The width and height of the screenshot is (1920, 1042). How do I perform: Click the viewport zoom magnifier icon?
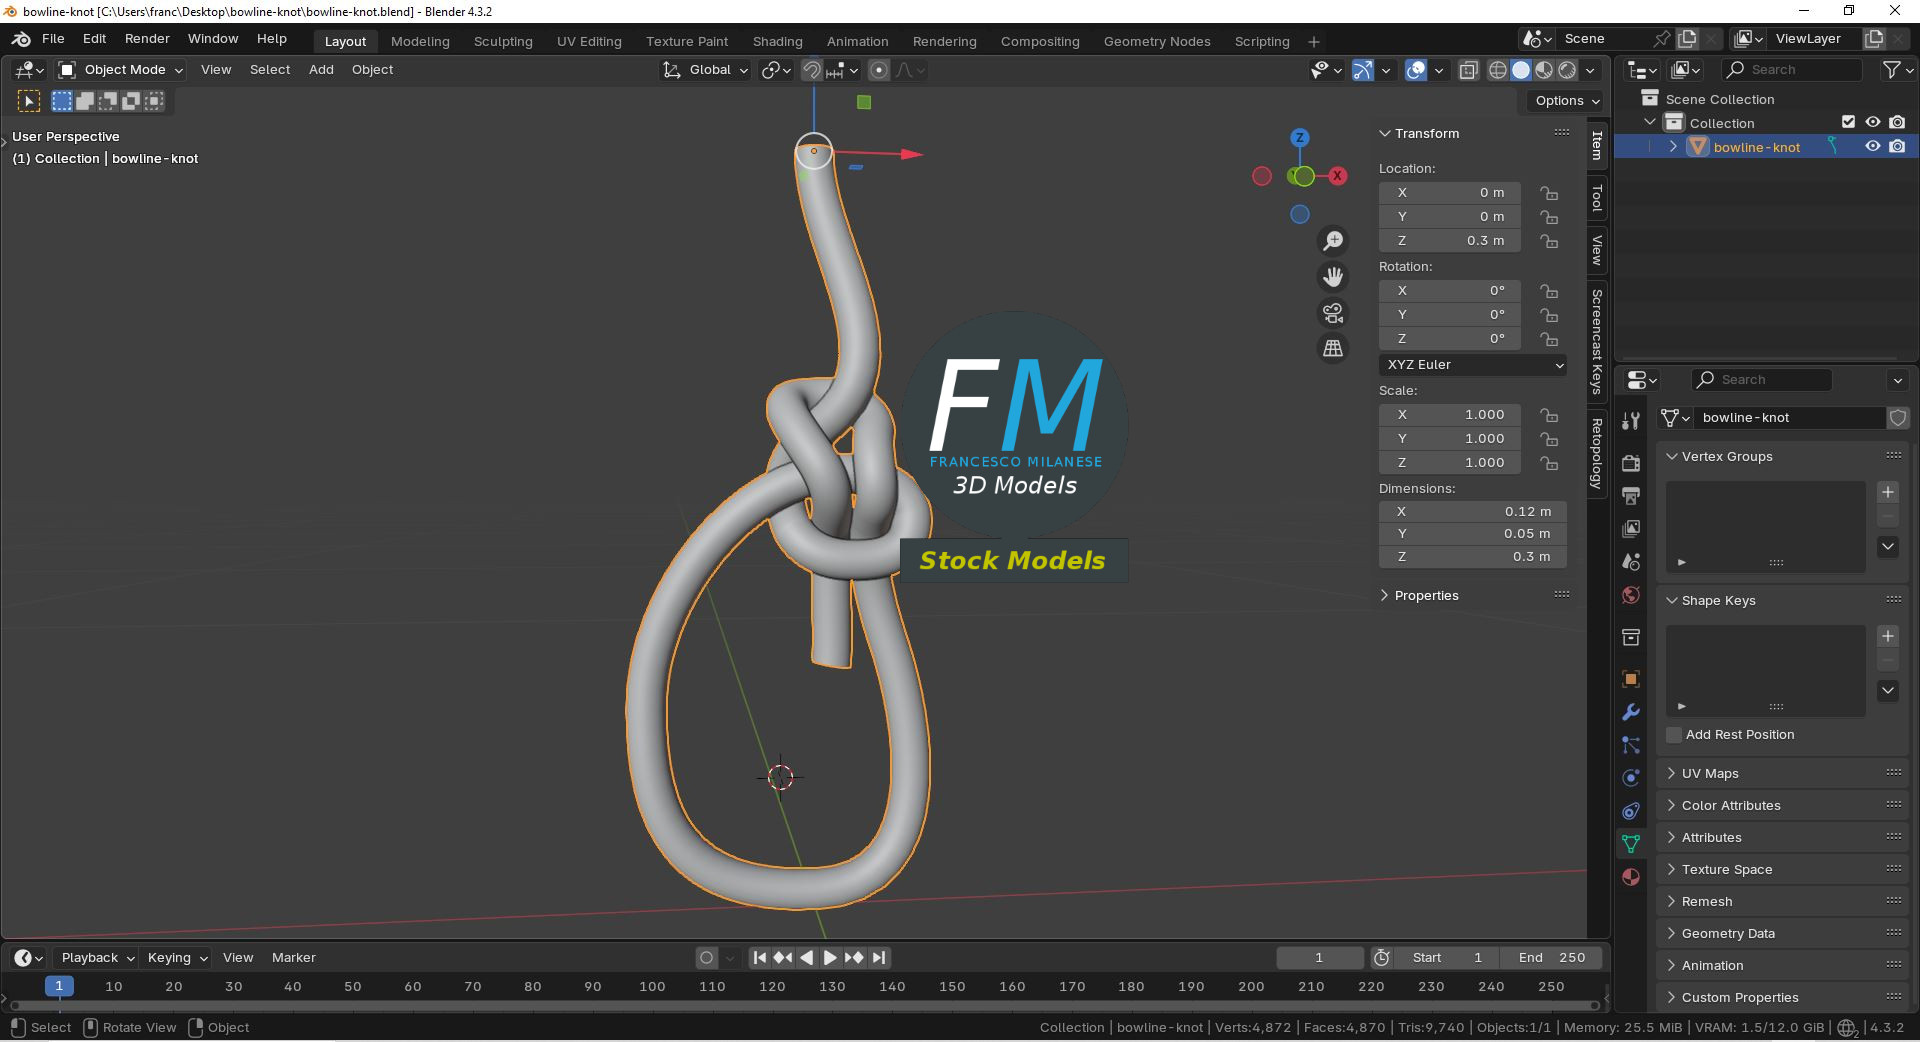point(1333,241)
